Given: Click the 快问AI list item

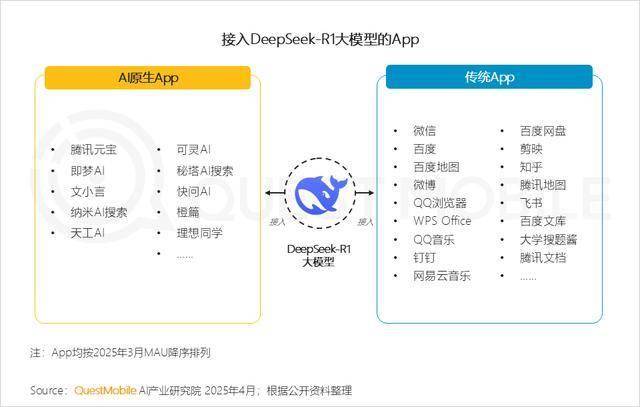Looking at the screenshot, I should (194, 191).
